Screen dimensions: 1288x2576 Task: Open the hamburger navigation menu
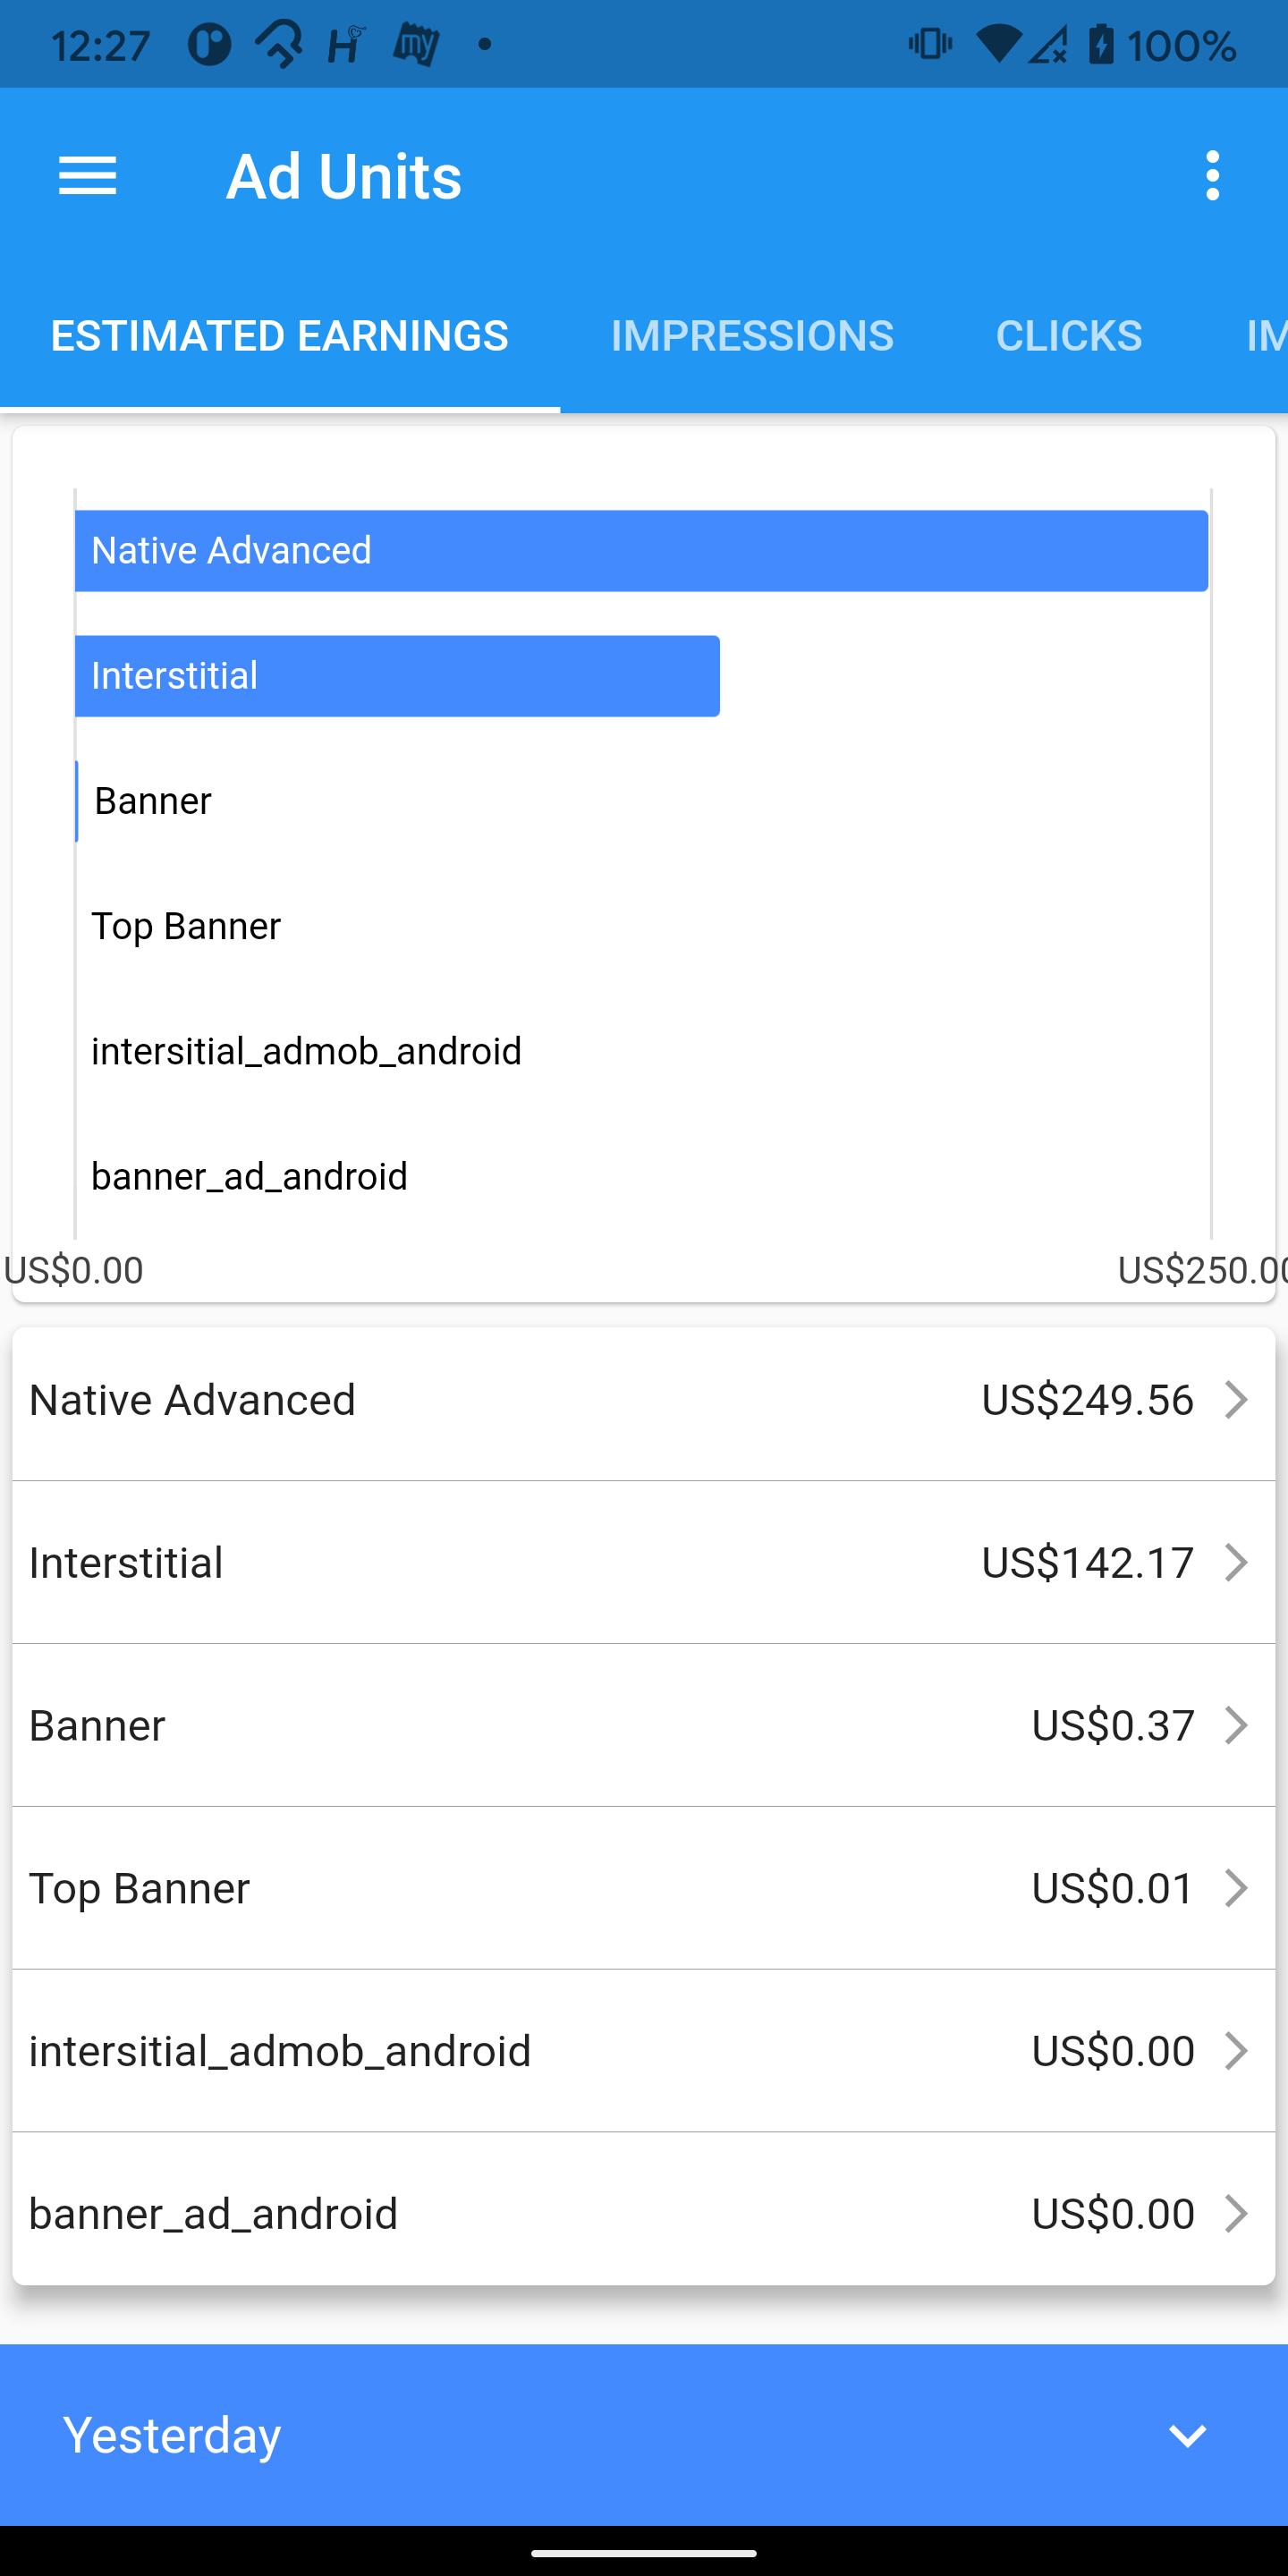pos(88,176)
